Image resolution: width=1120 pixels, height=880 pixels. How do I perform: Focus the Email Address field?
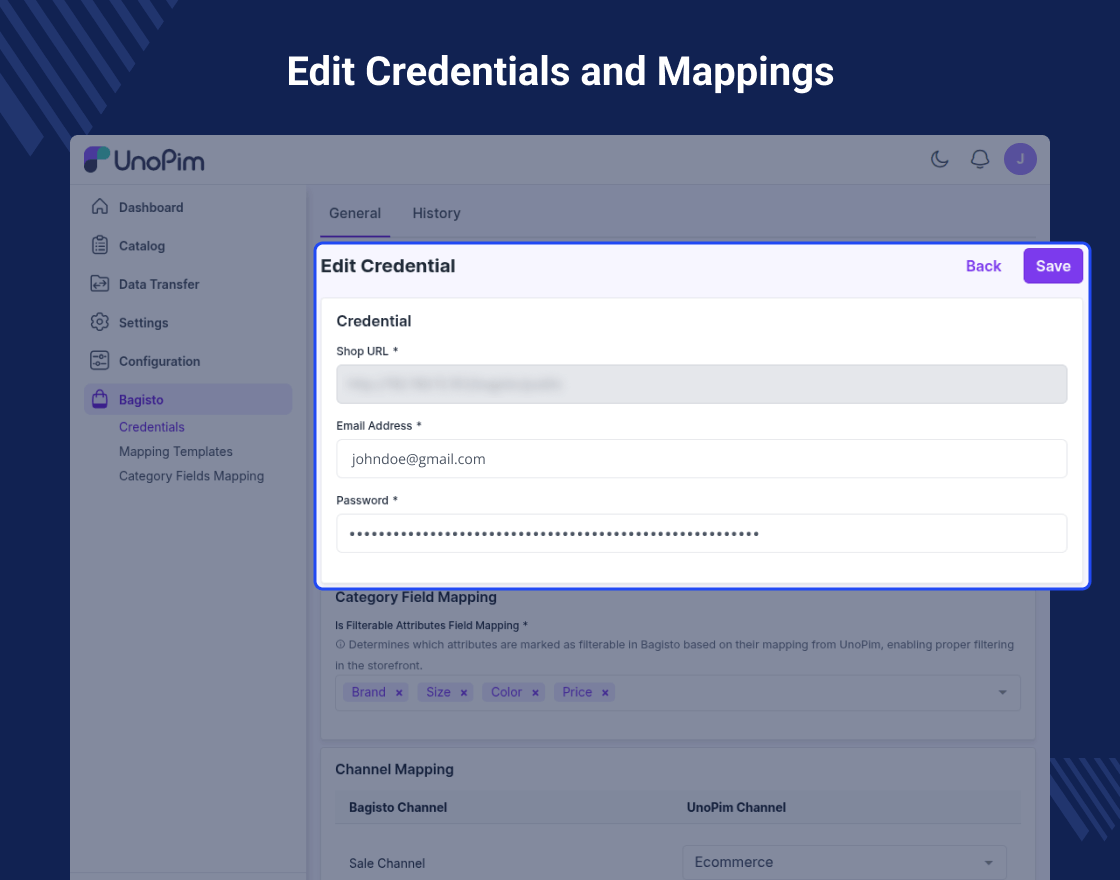pyautogui.click(x=701, y=459)
